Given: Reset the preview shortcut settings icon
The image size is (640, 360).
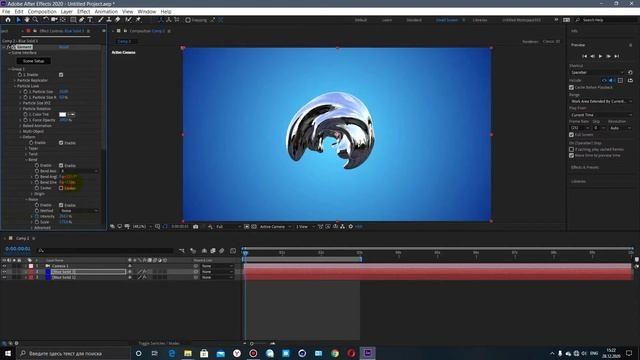Looking at the screenshot, I should 630,72.
